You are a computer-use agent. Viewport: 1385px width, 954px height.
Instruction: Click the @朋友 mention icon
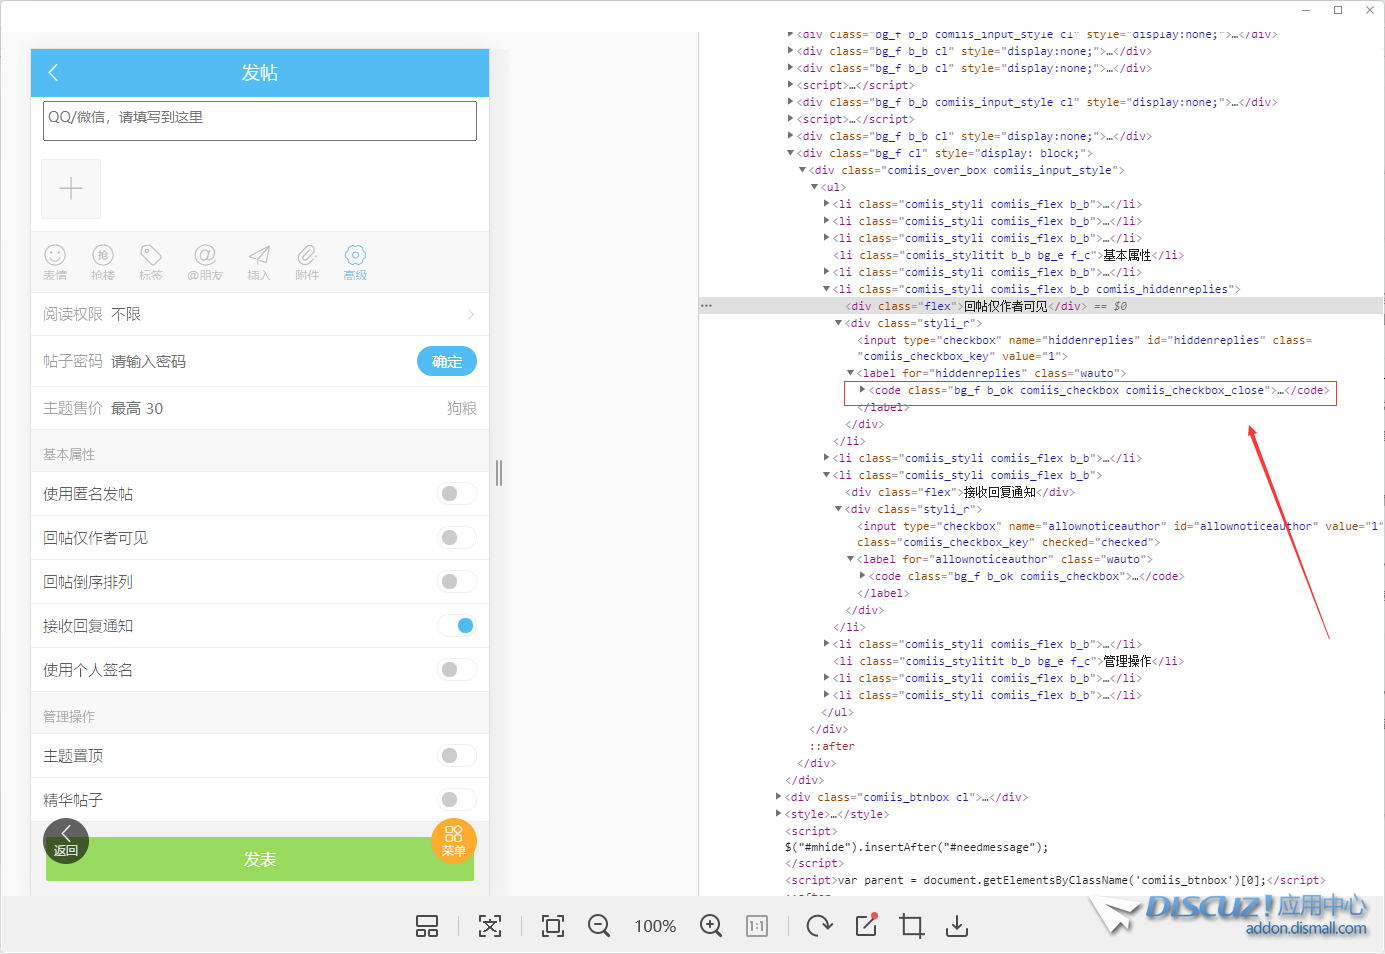205,262
